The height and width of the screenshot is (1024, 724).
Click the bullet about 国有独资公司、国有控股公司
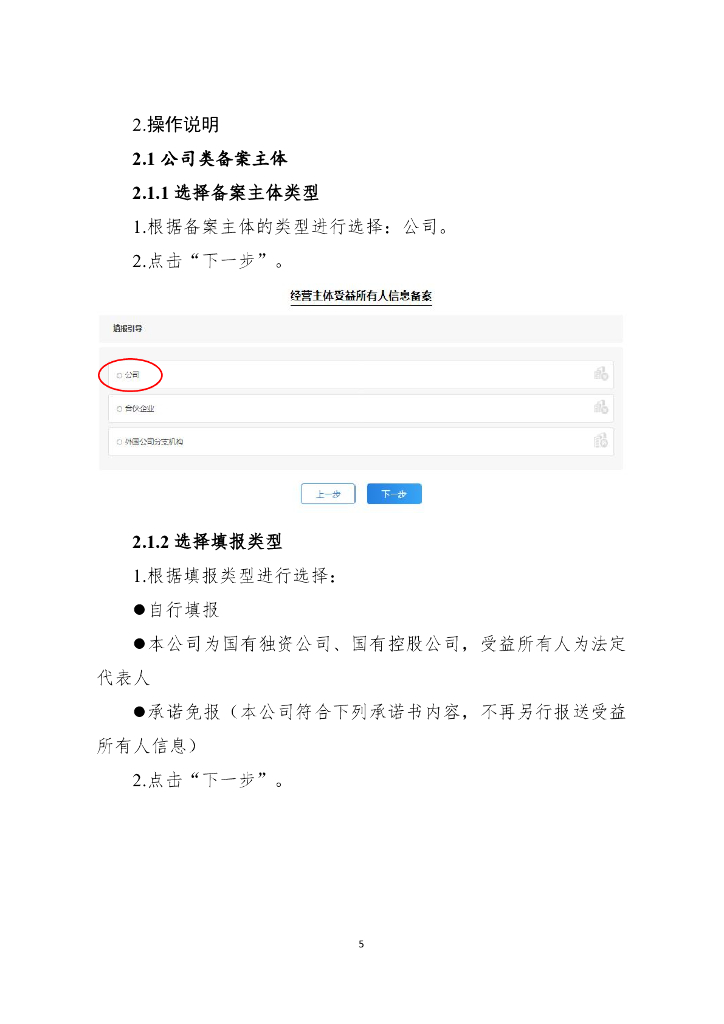coord(361,661)
